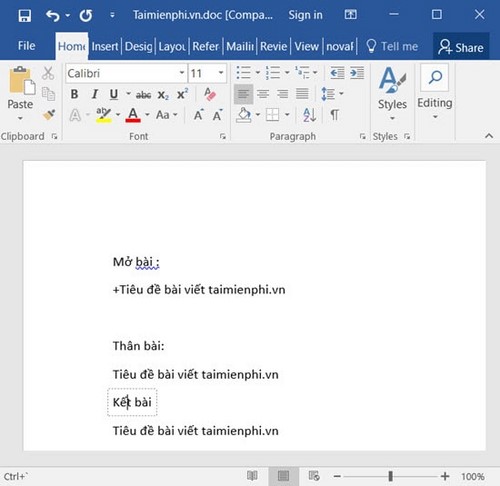Repeat the last action with the redo icon

86,15
